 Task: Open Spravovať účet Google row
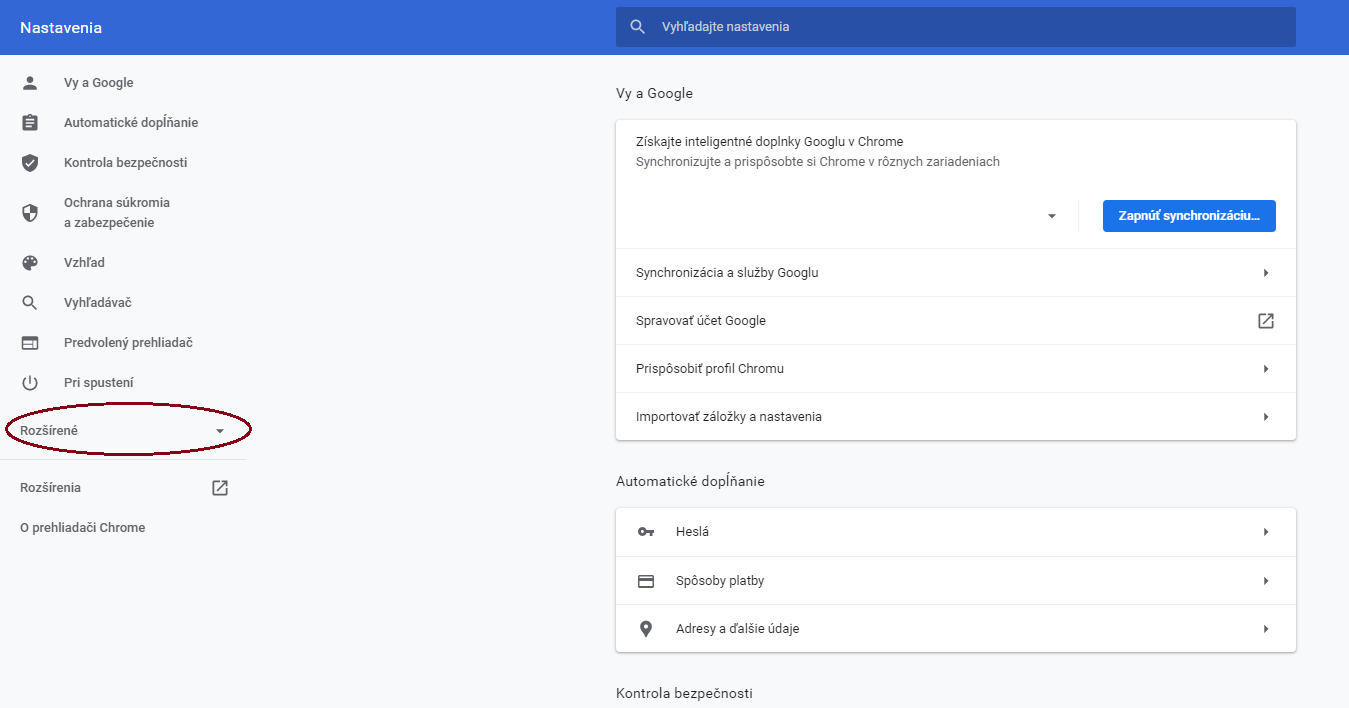point(956,321)
